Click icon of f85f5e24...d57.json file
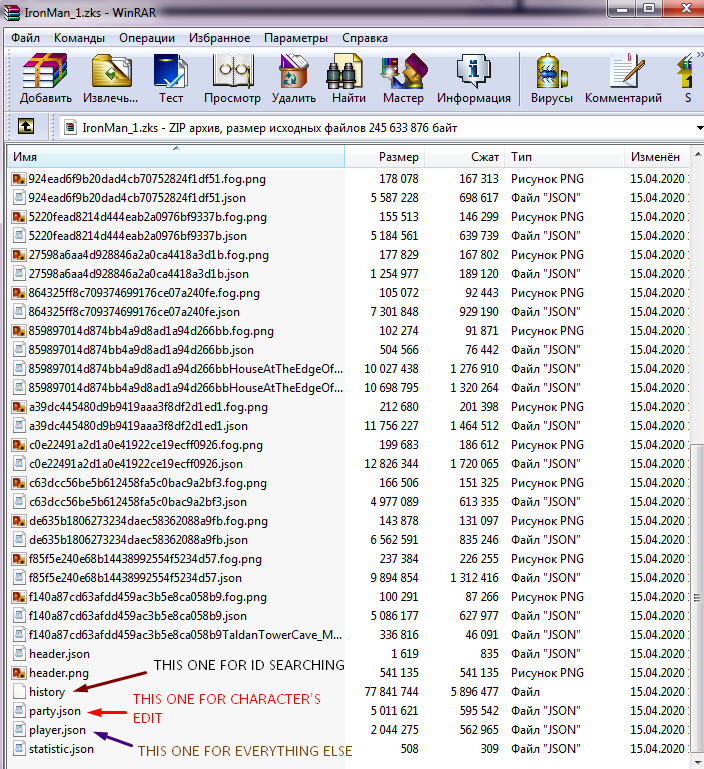The image size is (704, 769). coord(19,578)
